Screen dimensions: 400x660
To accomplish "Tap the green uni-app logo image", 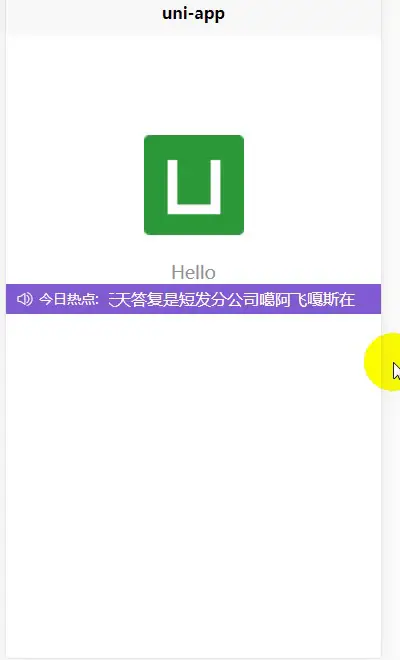I will (x=194, y=185).
